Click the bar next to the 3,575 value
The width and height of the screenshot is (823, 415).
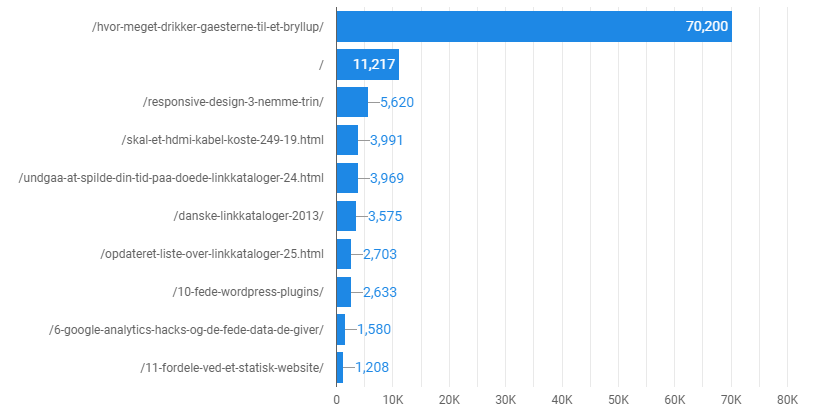coord(346,216)
